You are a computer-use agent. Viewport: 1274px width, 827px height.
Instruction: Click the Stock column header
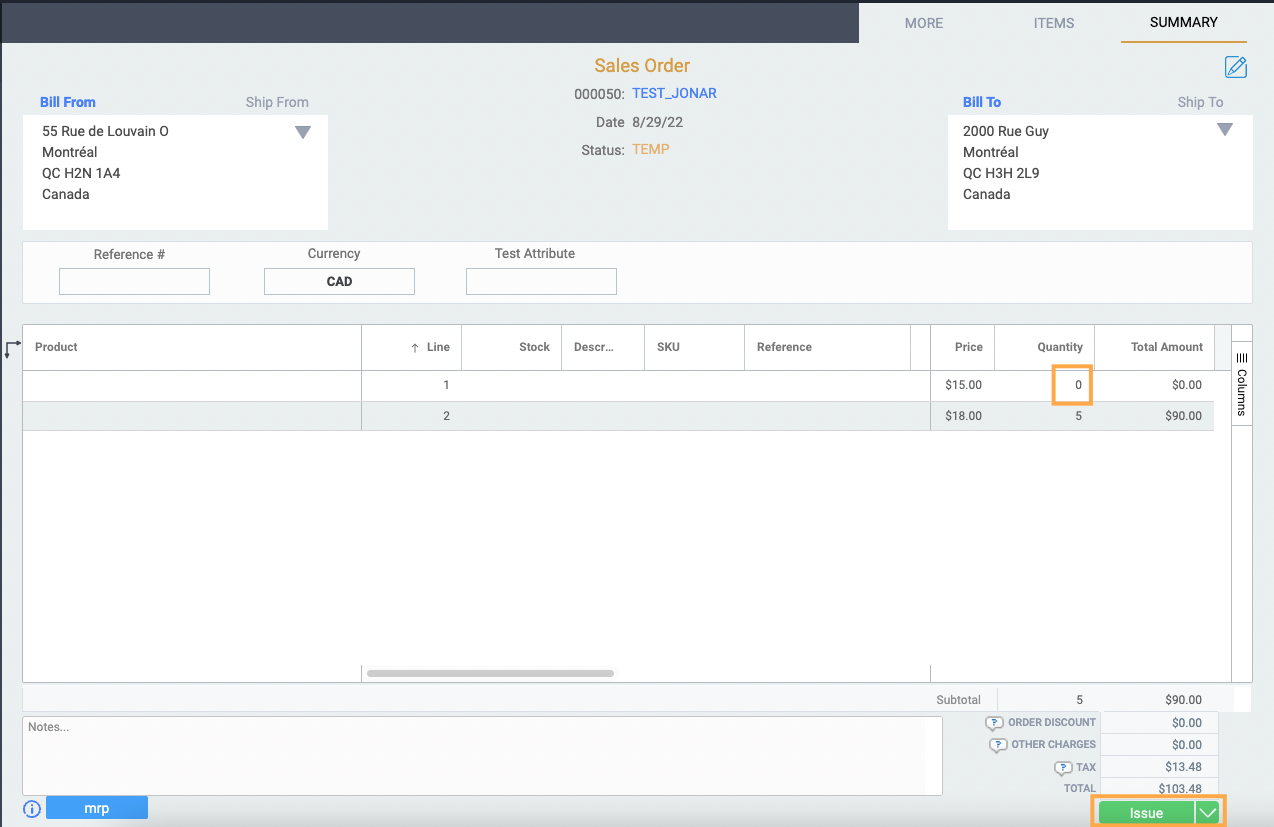click(511, 347)
